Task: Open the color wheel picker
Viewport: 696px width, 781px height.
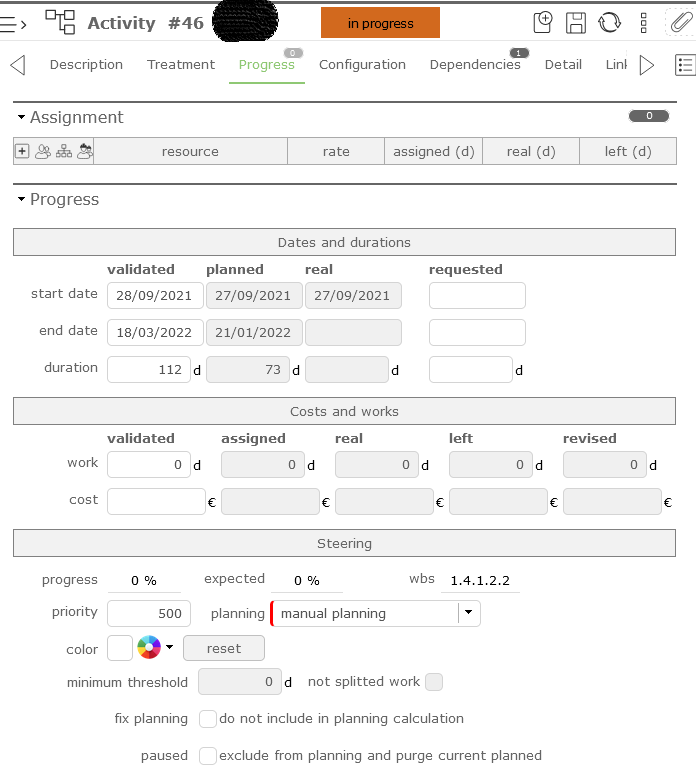Action: point(149,648)
